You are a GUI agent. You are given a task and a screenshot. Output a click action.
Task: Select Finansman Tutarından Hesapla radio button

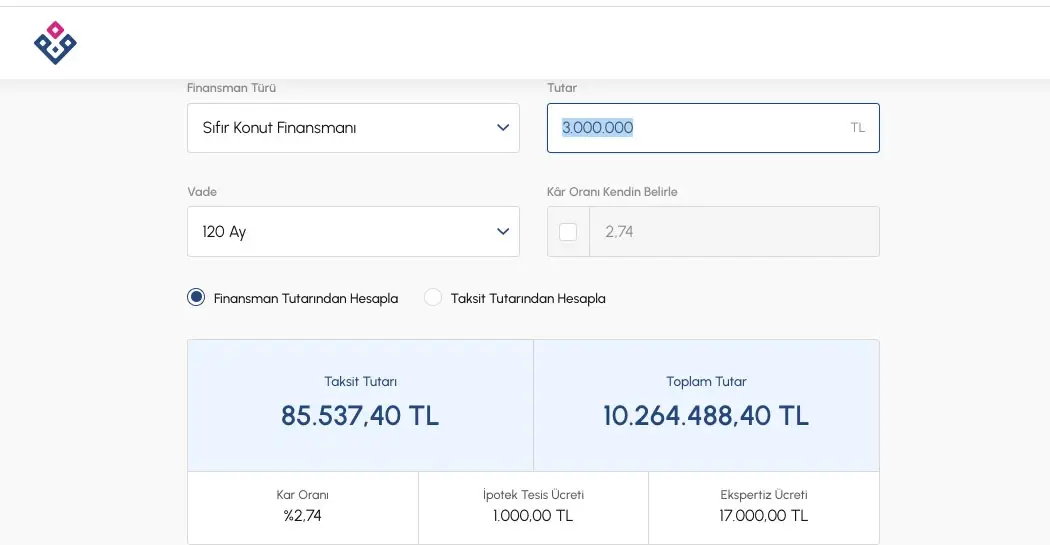(196, 298)
